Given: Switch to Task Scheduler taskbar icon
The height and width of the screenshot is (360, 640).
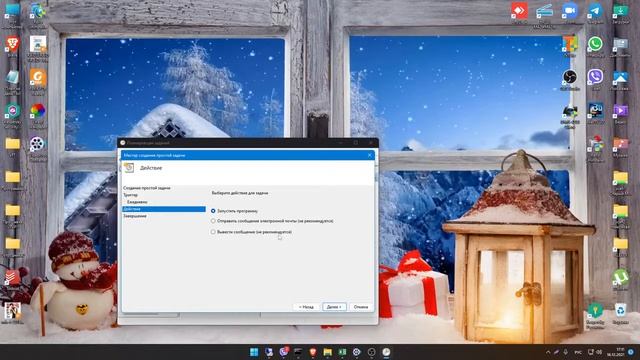Looking at the screenshot, I should [x=386, y=352].
